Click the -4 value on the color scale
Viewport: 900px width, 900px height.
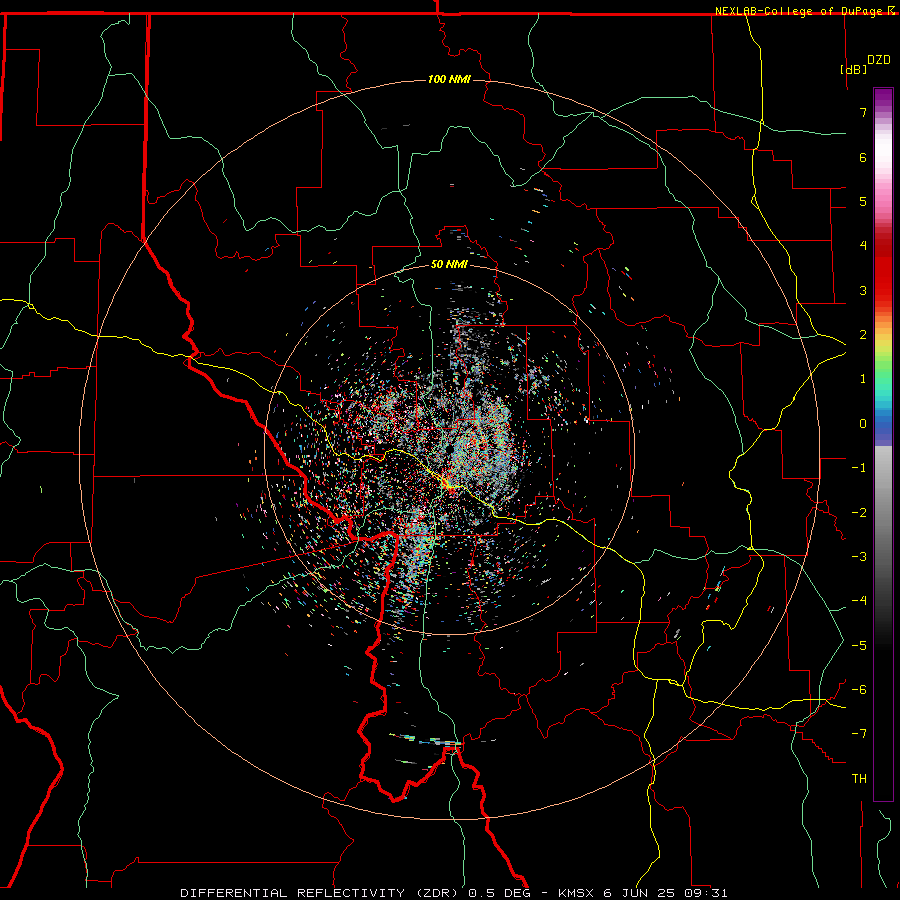(x=859, y=601)
